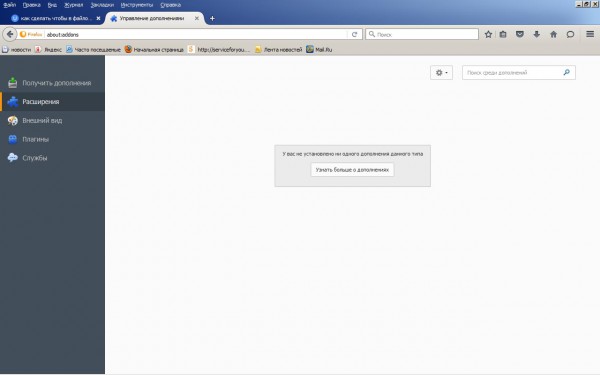Viewport: 600px width, 375px height.
Task: Open 'Службы' category in sidebar
Action: 52,158
